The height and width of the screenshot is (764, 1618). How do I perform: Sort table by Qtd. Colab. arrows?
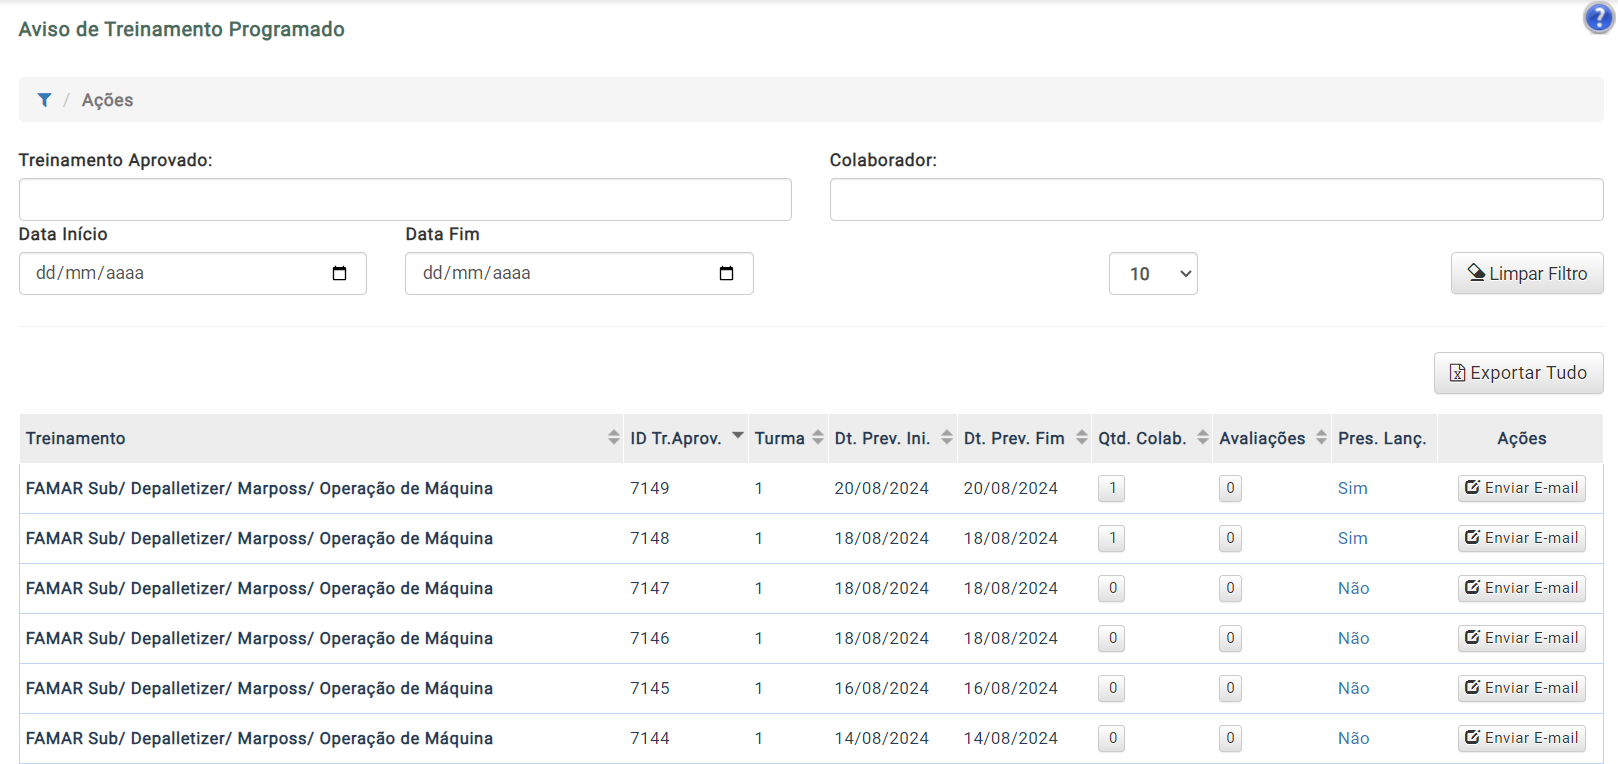tap(1202, 438)
